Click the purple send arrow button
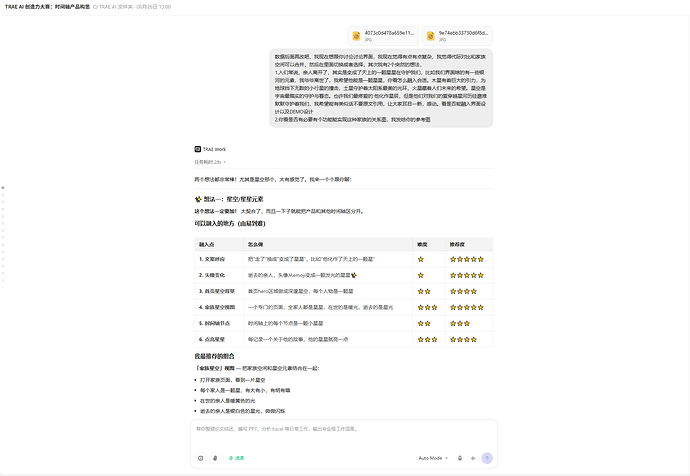This screenshot has height=476, width=690. click(x=487, y=458)
